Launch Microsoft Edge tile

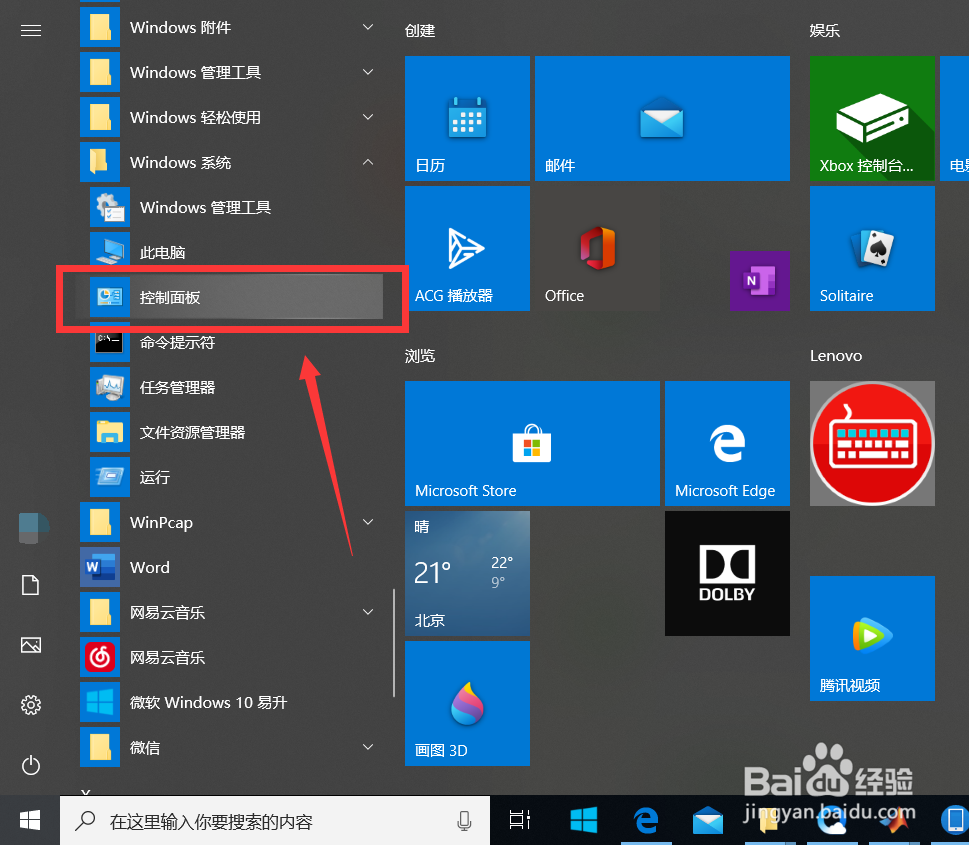727,443
